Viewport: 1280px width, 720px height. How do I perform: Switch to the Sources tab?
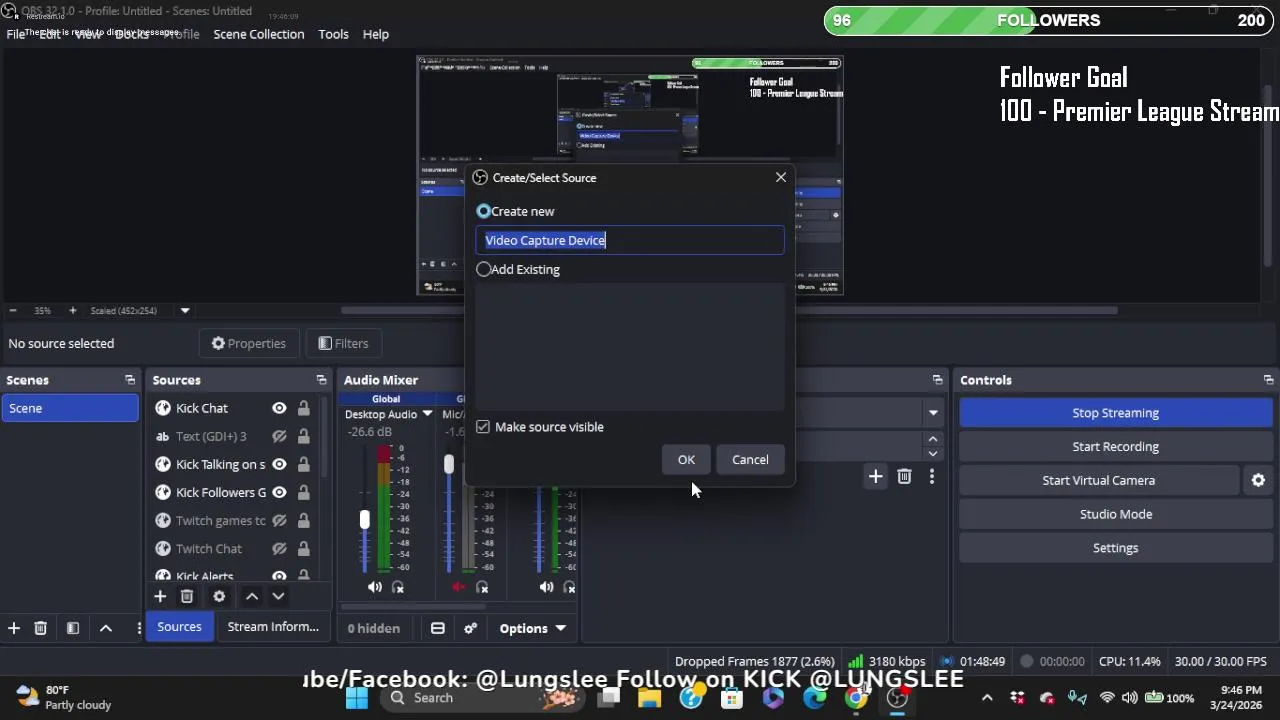tap(179, 627)
